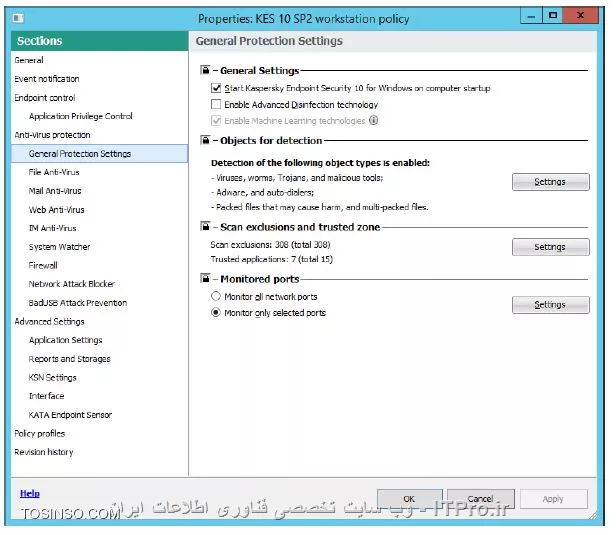Minimize the Properties window

(531, 16)
